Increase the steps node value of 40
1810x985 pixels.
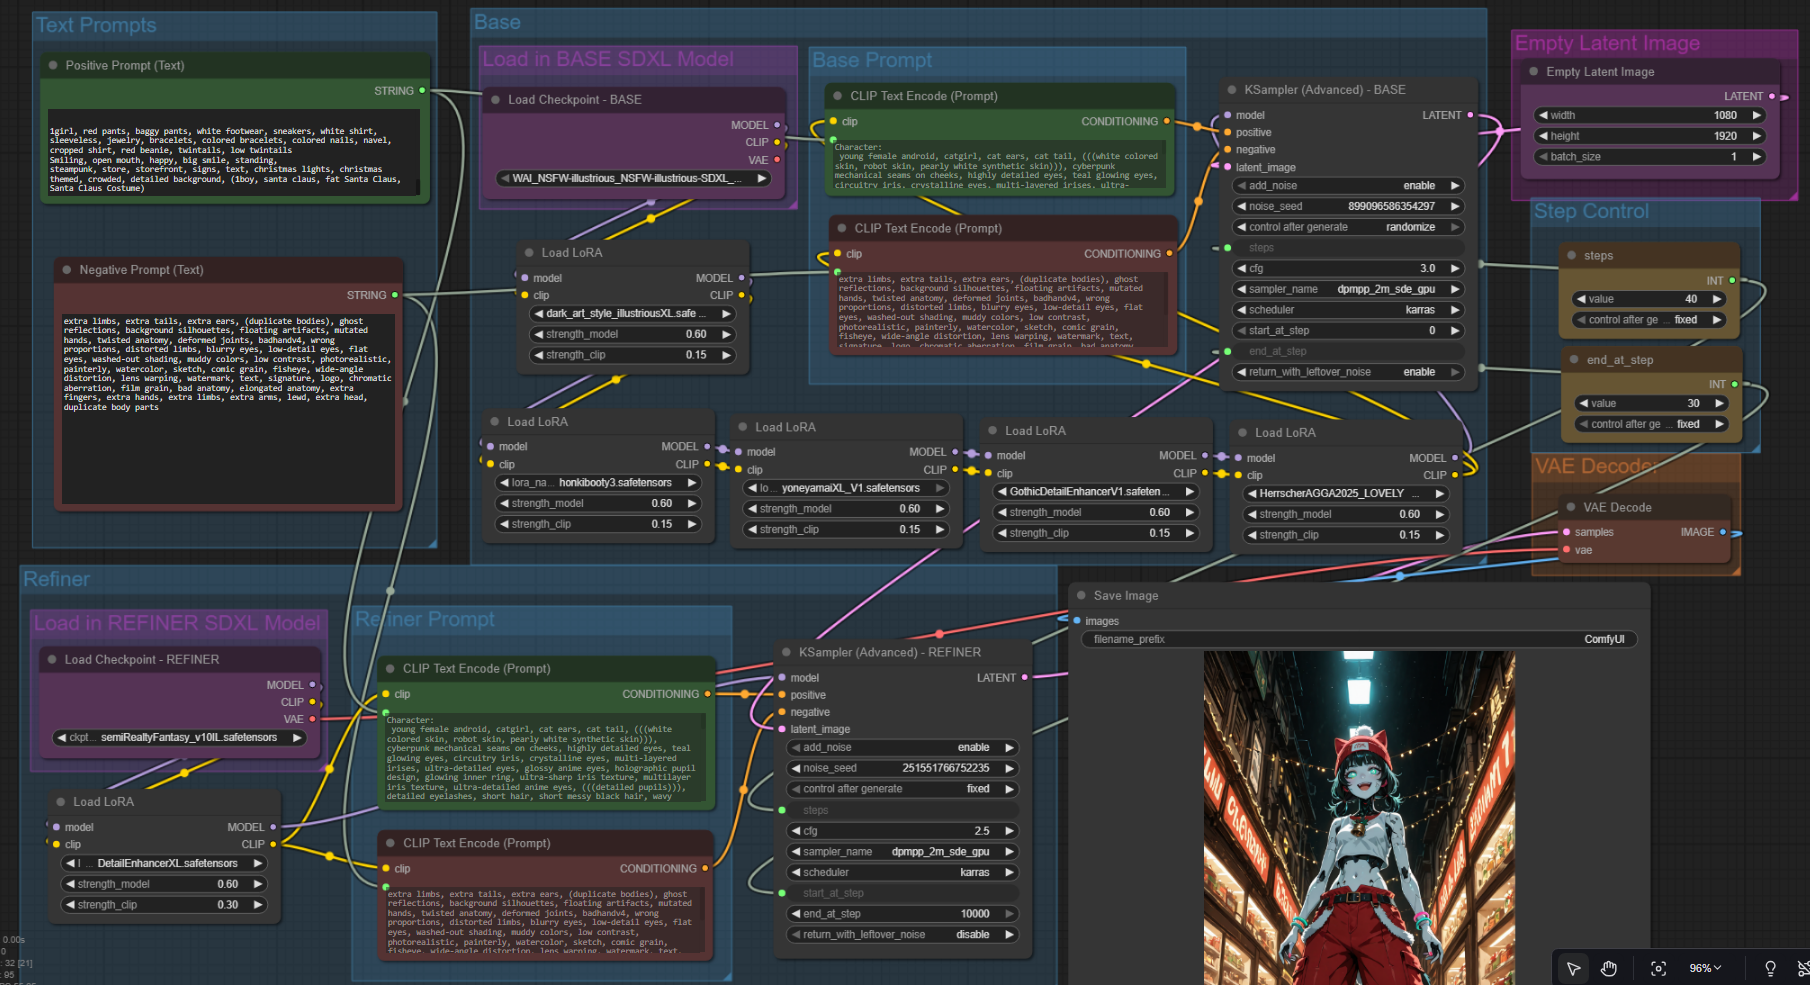coord(1717,299)
